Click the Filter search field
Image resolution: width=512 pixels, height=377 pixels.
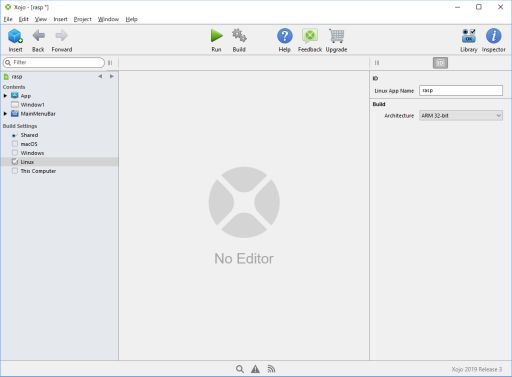(x=54, y=62)
